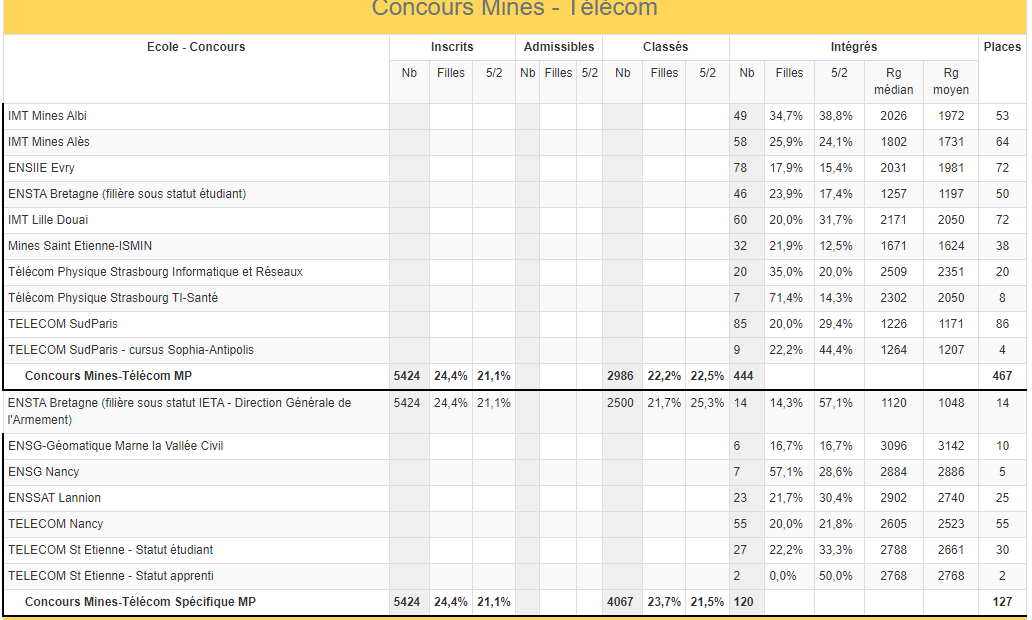
Task: Click the ENSSAT Lannion school name
Action: (54, 498)
